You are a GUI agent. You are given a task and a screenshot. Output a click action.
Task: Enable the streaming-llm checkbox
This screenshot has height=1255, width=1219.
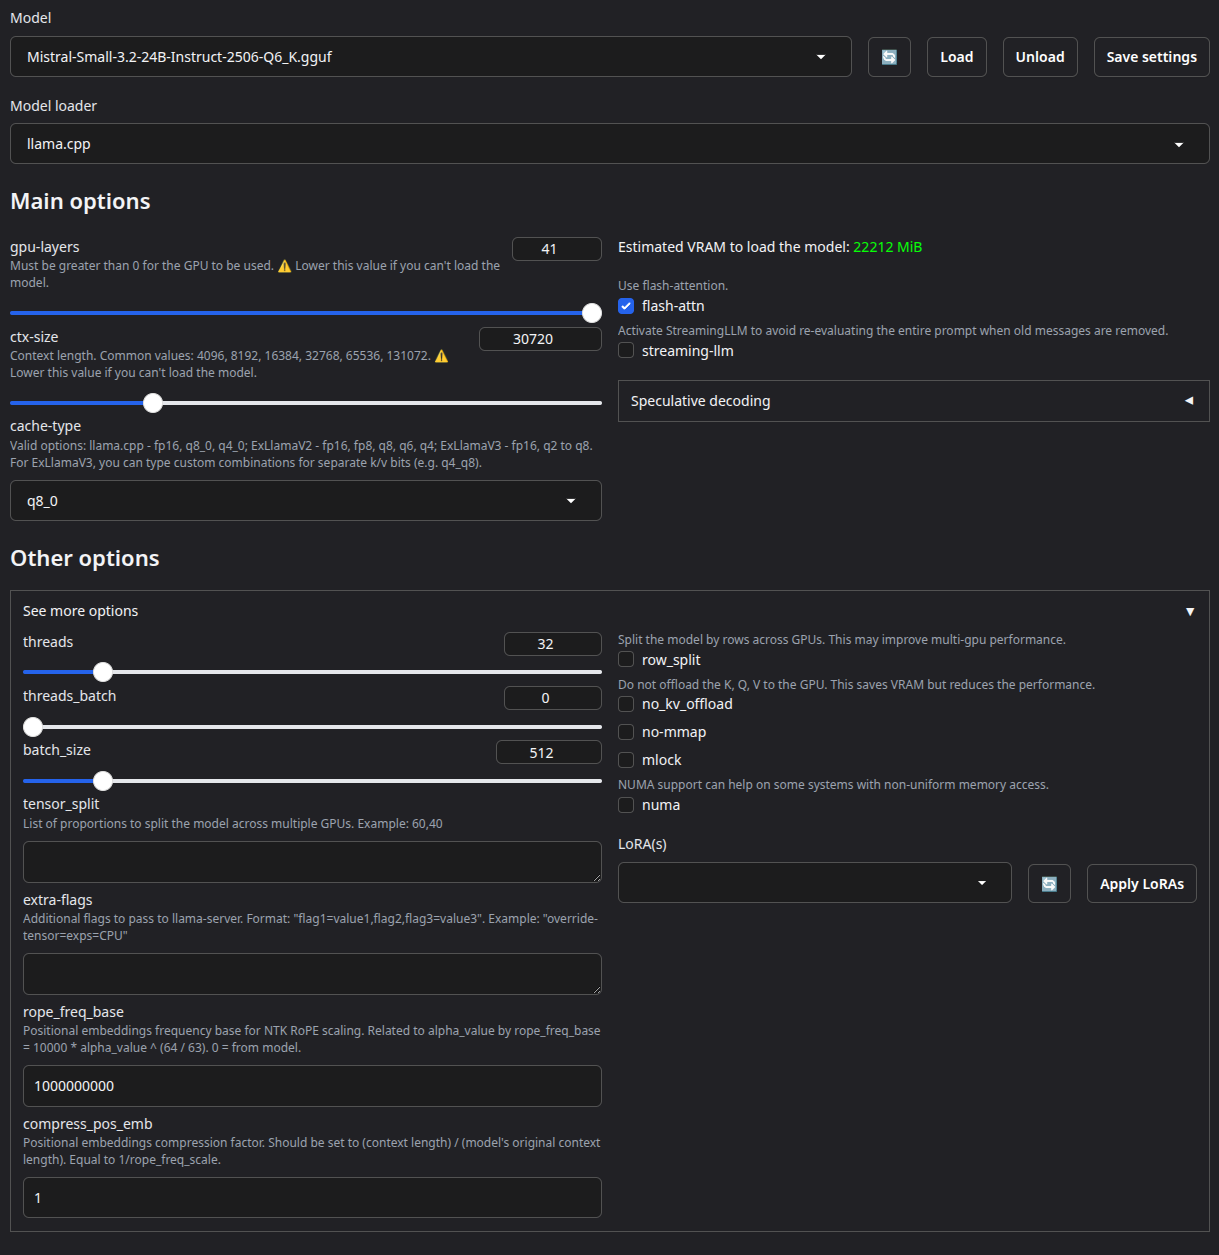[x=626, y=350]
